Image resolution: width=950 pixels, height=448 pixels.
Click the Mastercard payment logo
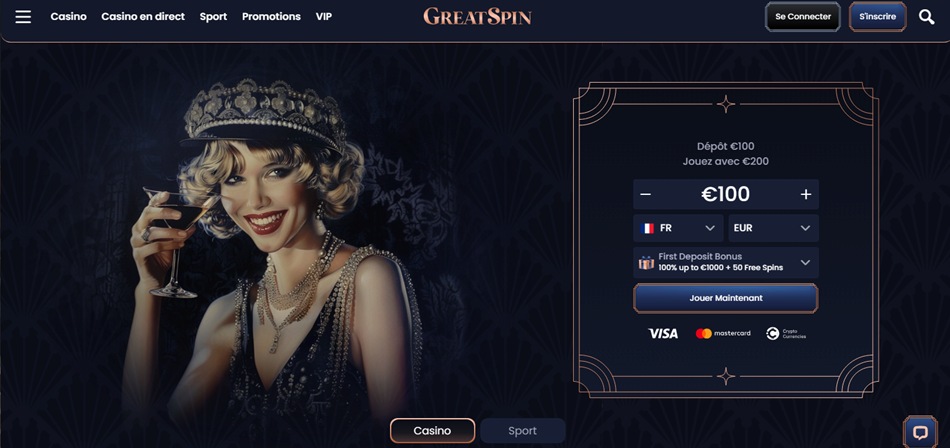tap(723, 333)
